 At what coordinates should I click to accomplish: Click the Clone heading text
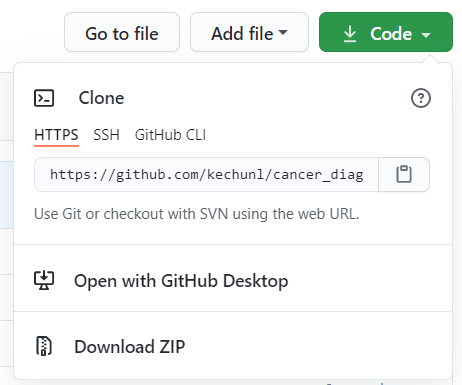(x=101, y=98)
